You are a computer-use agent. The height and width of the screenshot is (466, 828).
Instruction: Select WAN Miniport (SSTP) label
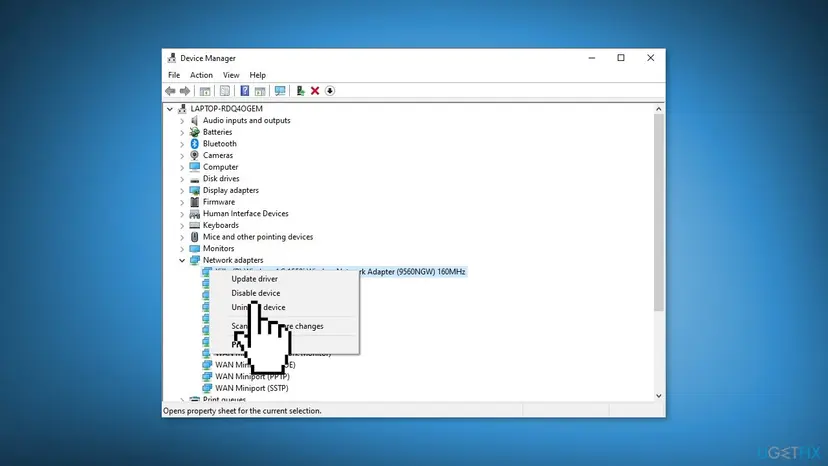click(251, 388)
